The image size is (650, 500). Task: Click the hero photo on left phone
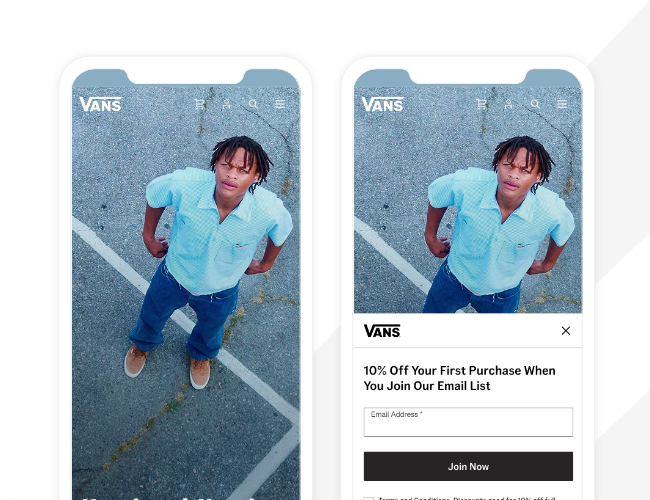point(186,290)
